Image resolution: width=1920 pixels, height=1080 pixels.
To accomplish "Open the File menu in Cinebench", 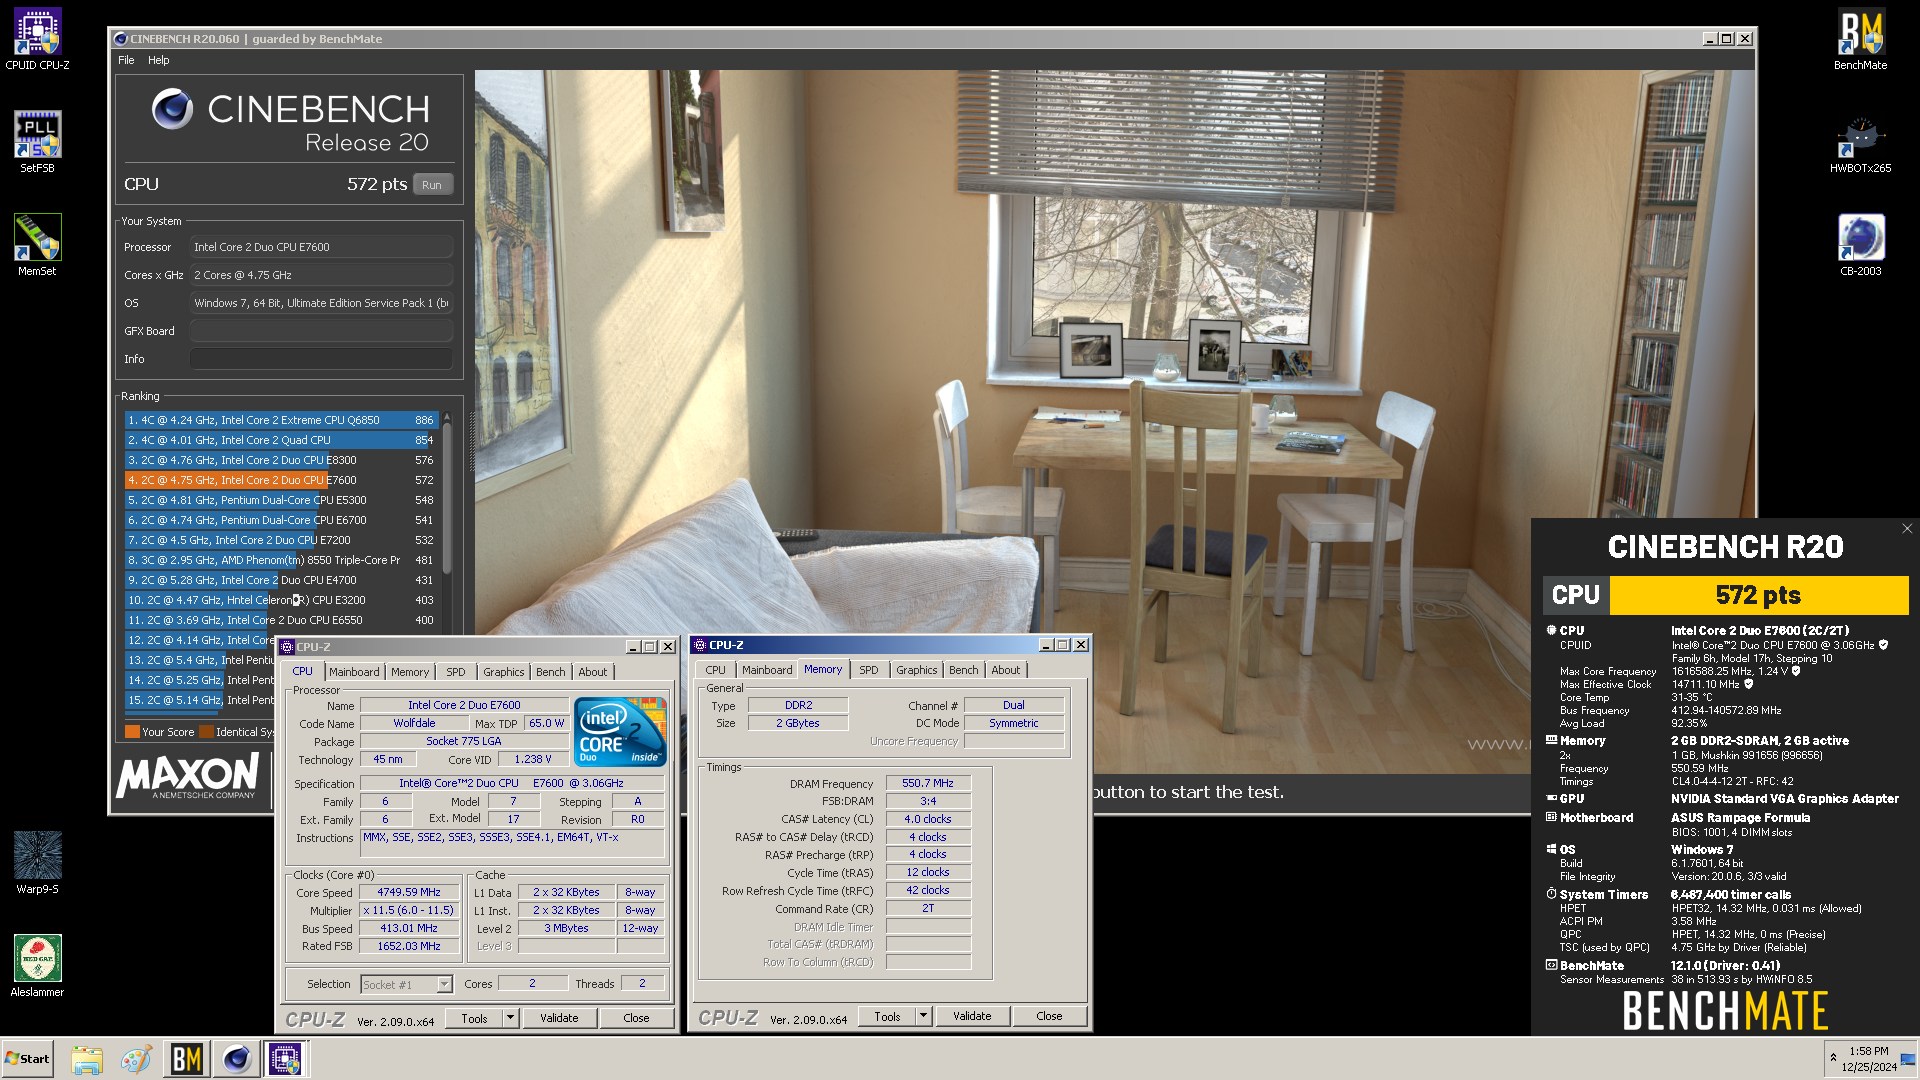I will pyautogui.click(x=126, y=60).
